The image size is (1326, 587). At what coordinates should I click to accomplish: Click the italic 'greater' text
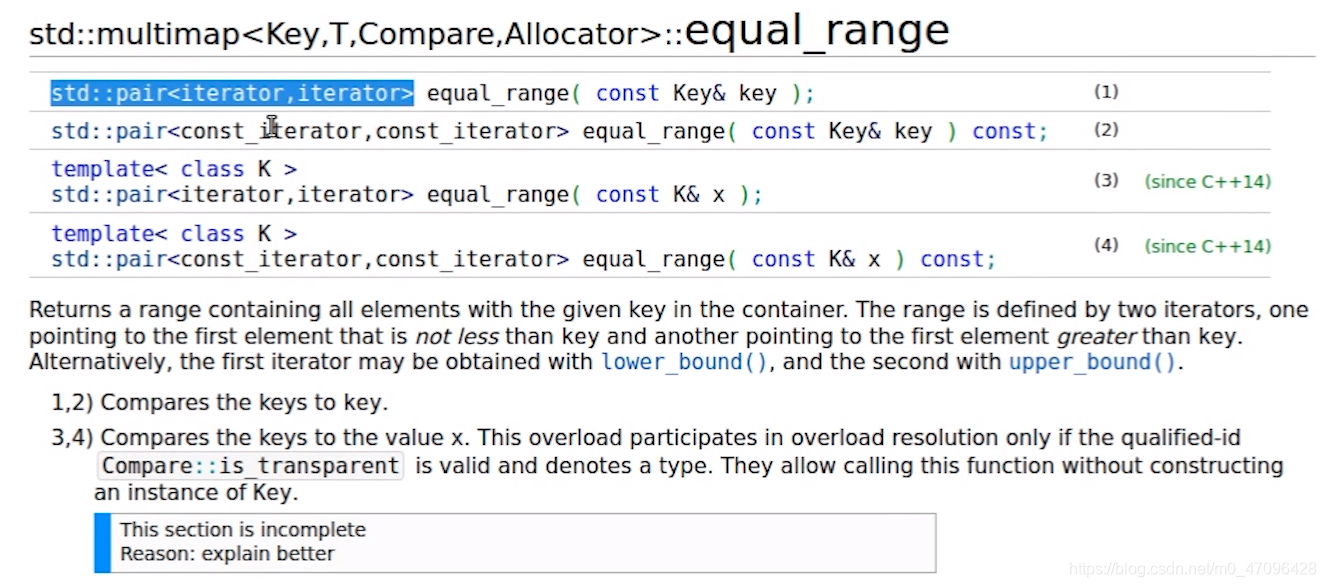coord(1096,336)
